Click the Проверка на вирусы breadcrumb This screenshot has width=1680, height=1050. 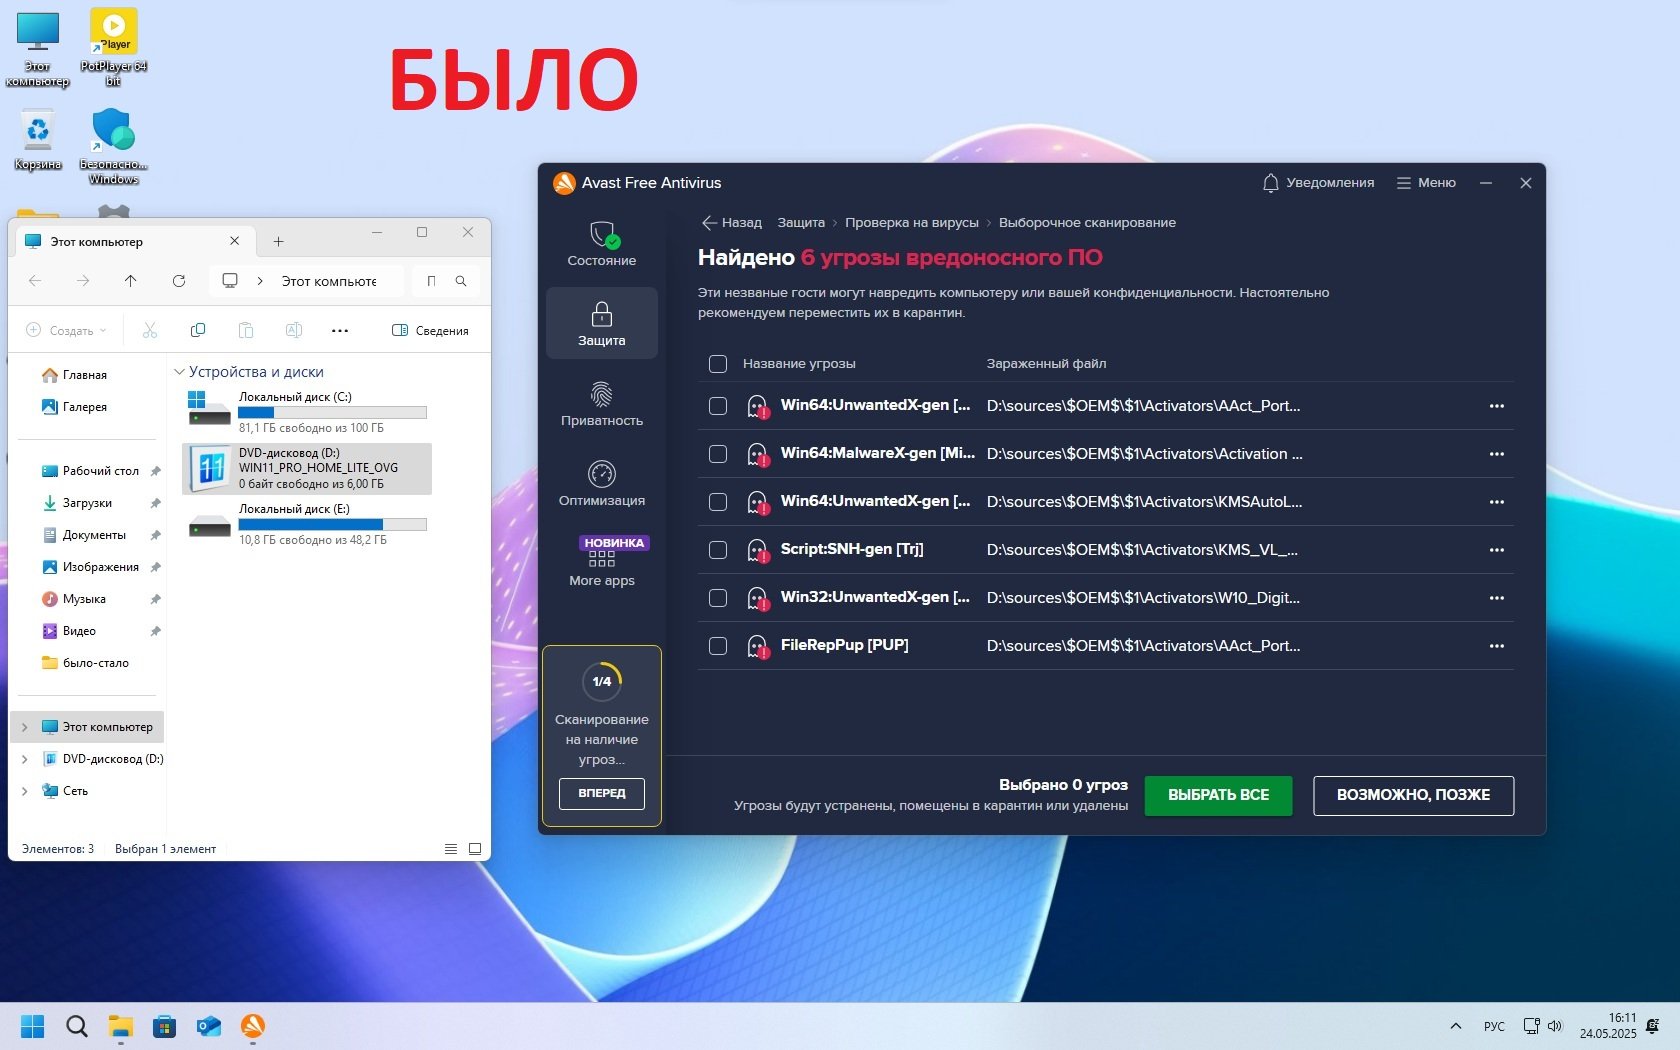point(911,223)
